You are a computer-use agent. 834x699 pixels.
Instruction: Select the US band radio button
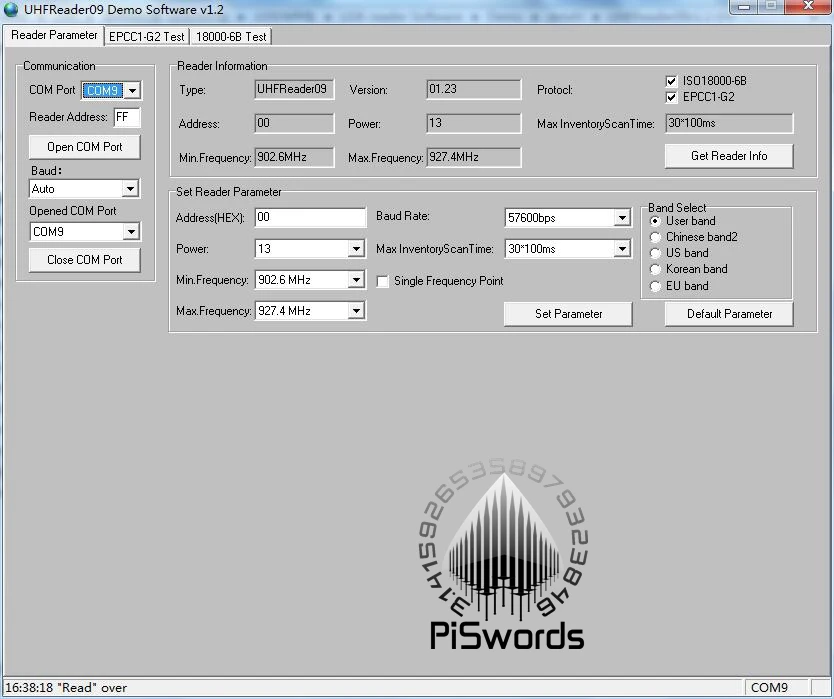655,253
